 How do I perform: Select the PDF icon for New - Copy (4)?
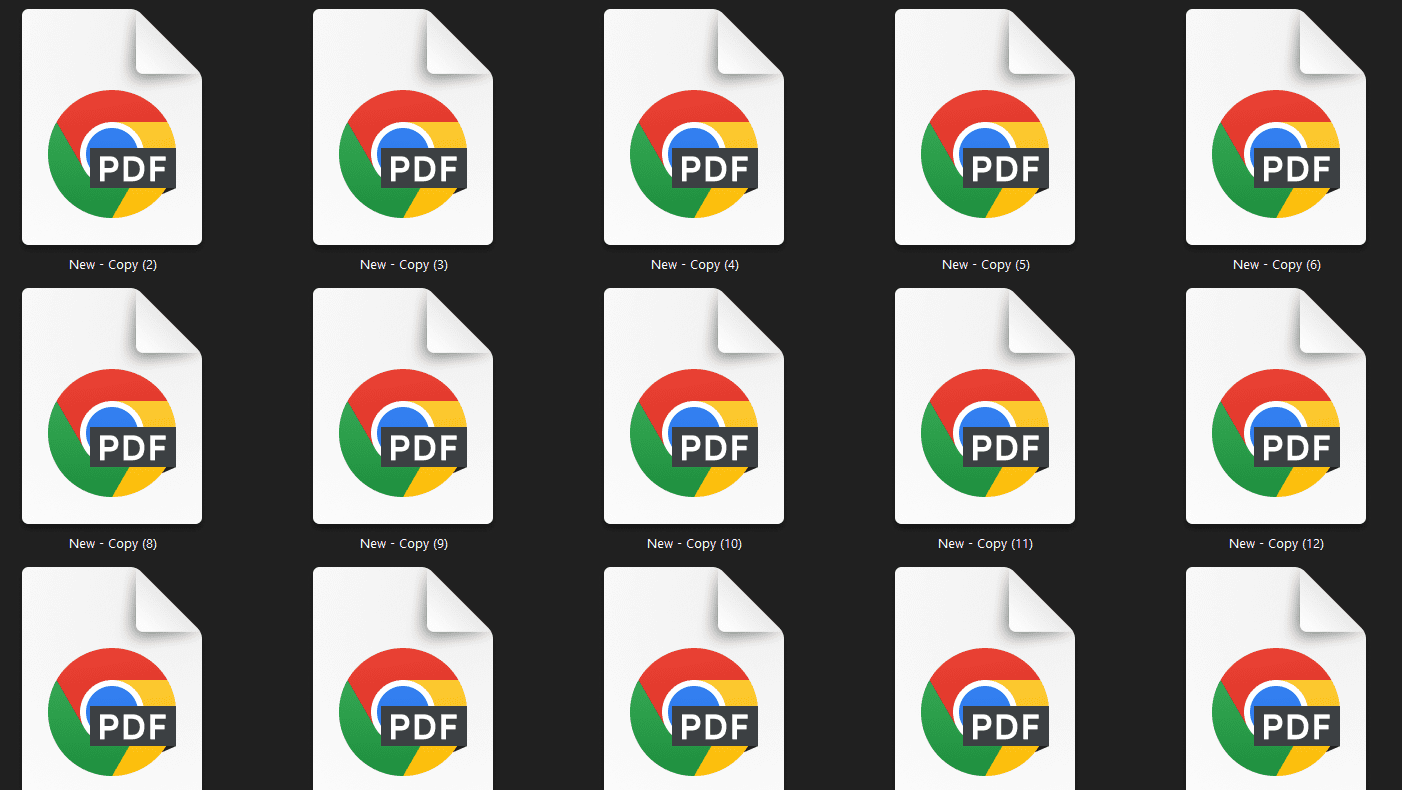coord(694,127)
